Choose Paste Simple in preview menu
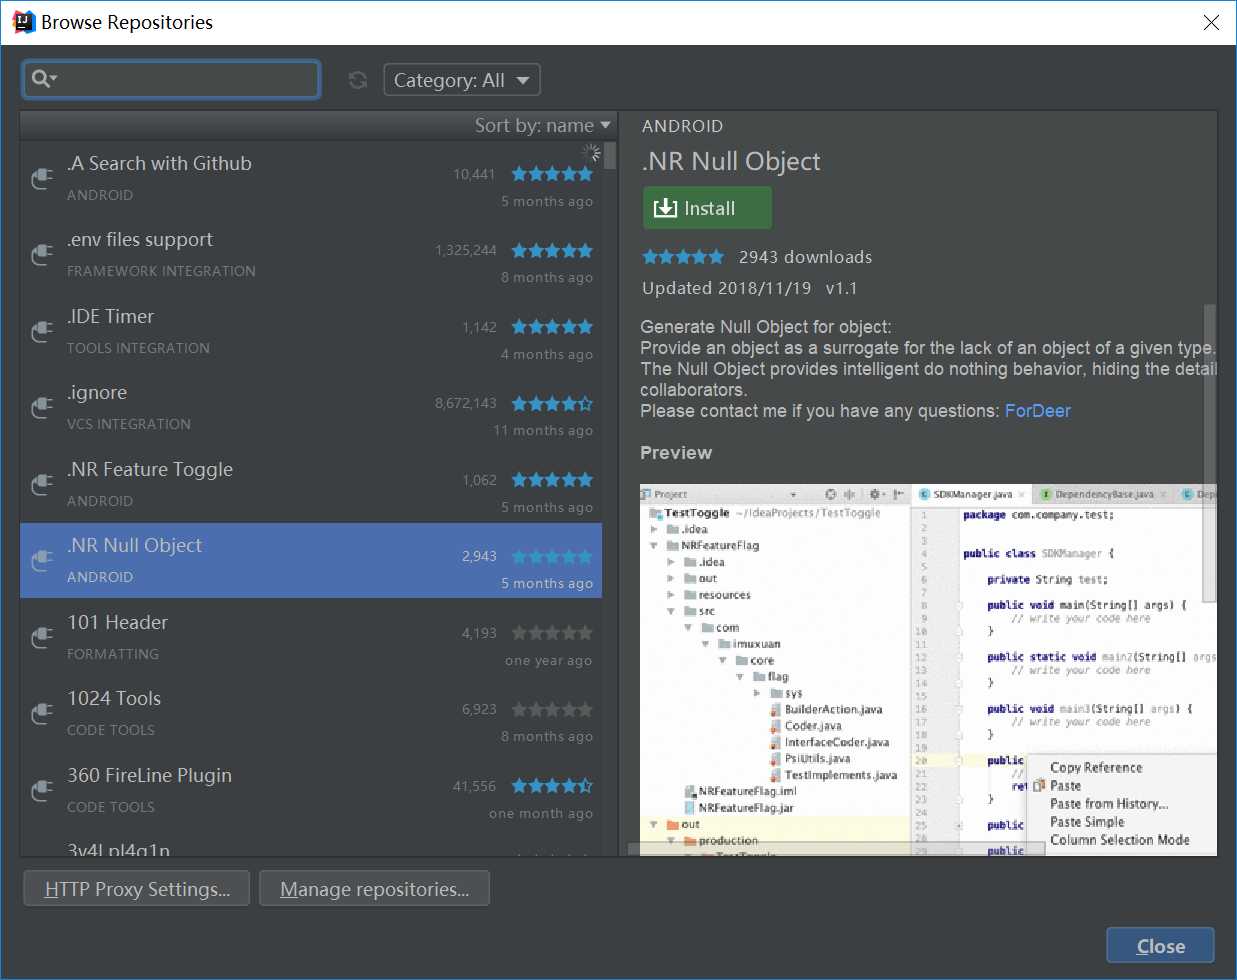 click(1087, 822)
